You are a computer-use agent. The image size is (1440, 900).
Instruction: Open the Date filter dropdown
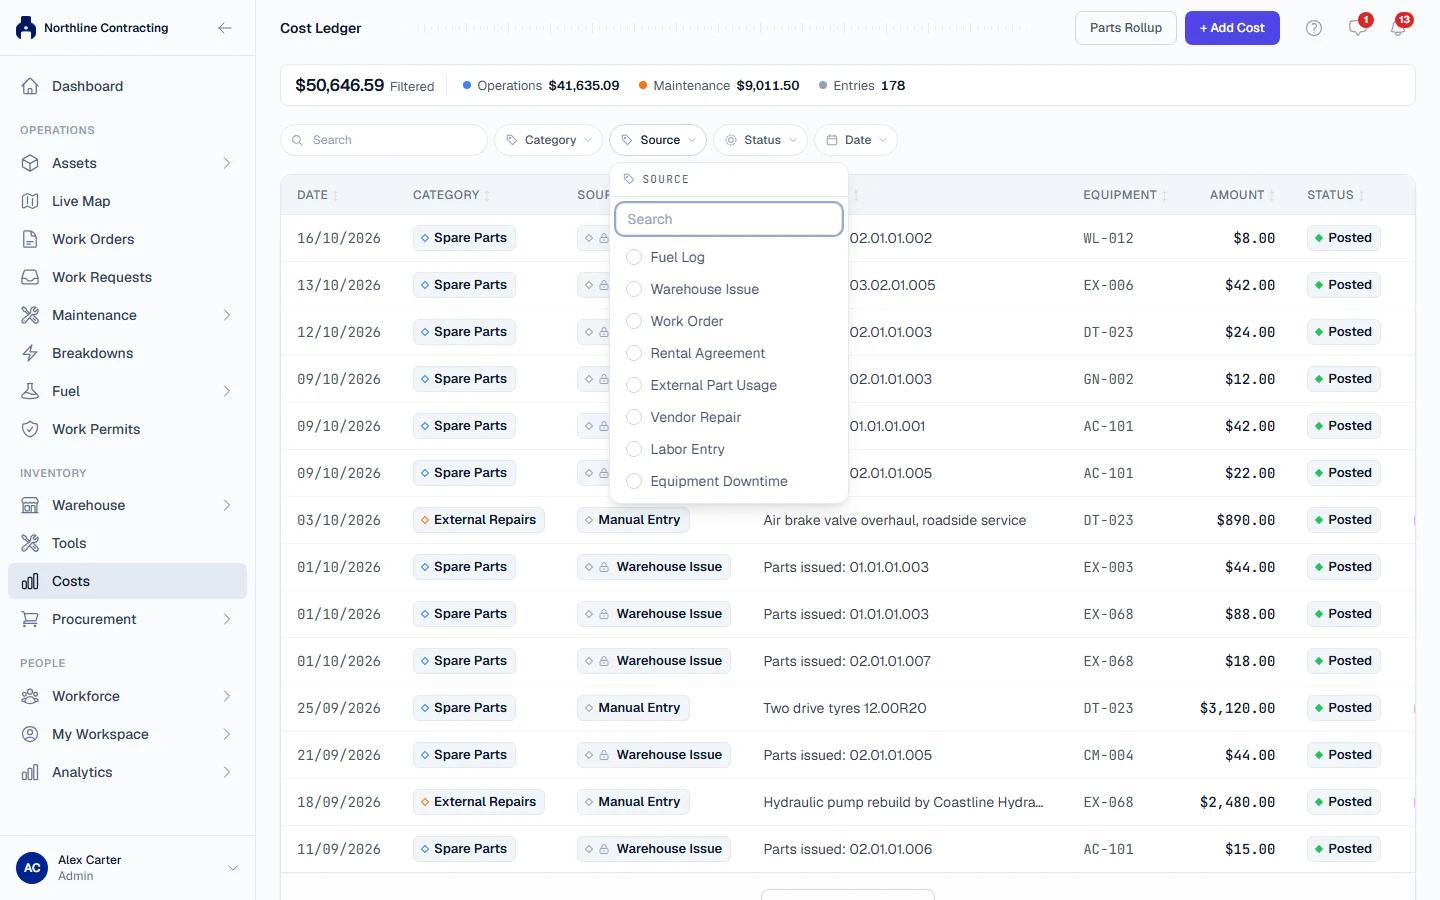856,140
